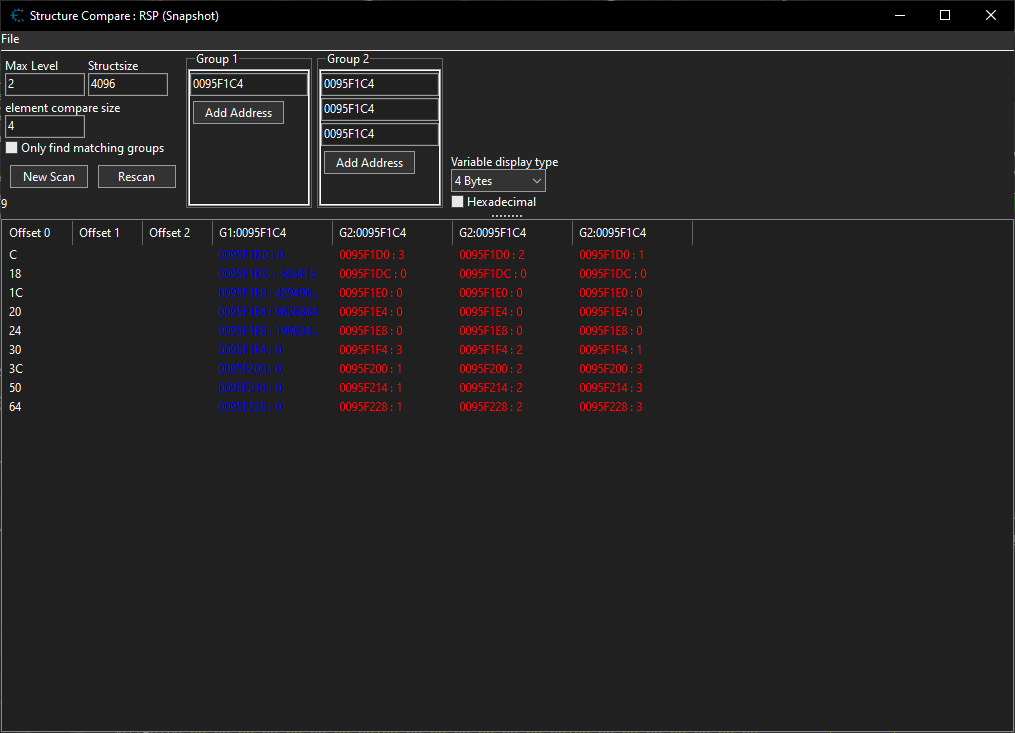1015x733 pixels.
Task: Edit the Structsize value
Action: [127, 84]
